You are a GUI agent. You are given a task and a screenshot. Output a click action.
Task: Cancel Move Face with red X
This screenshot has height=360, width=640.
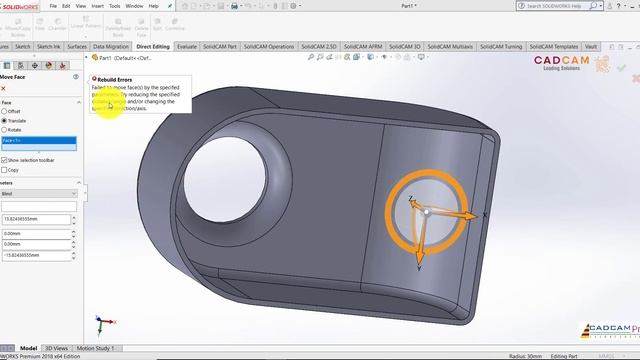click(x=3, y=89)
